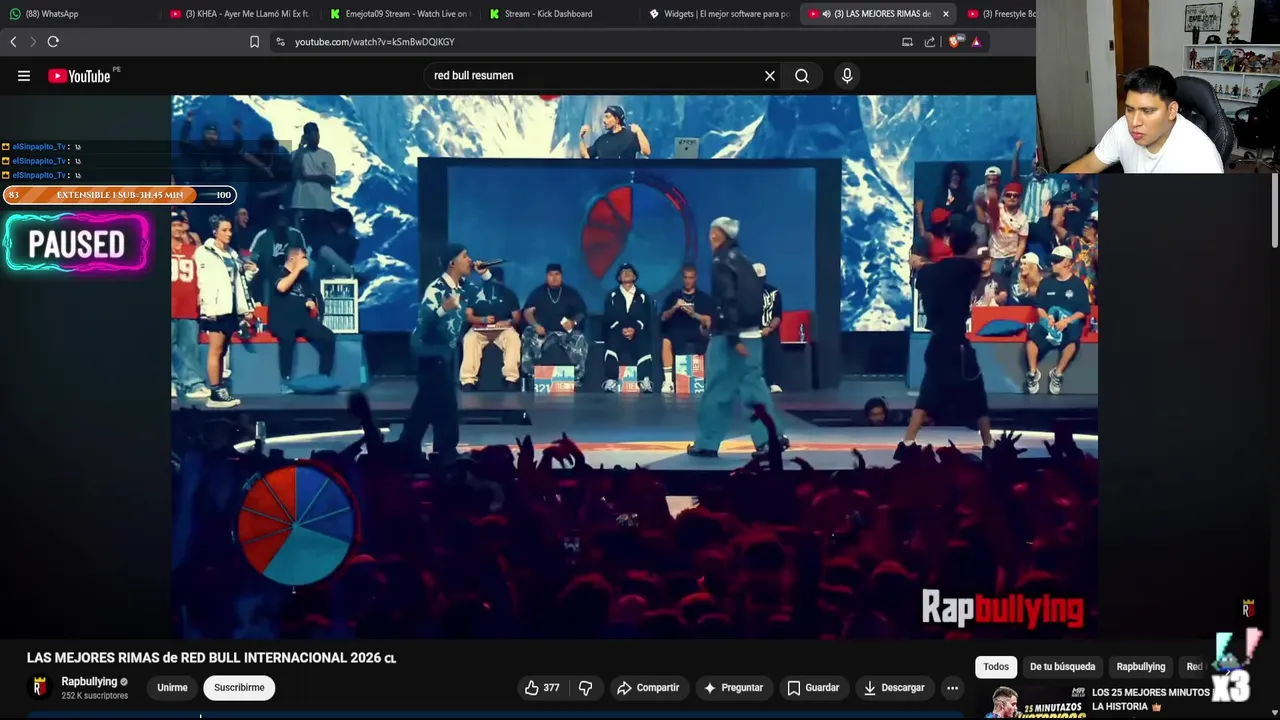Reload the page with the refresh icon
The height and width of the screenshot is (720, 1280).
pos(53,42)
